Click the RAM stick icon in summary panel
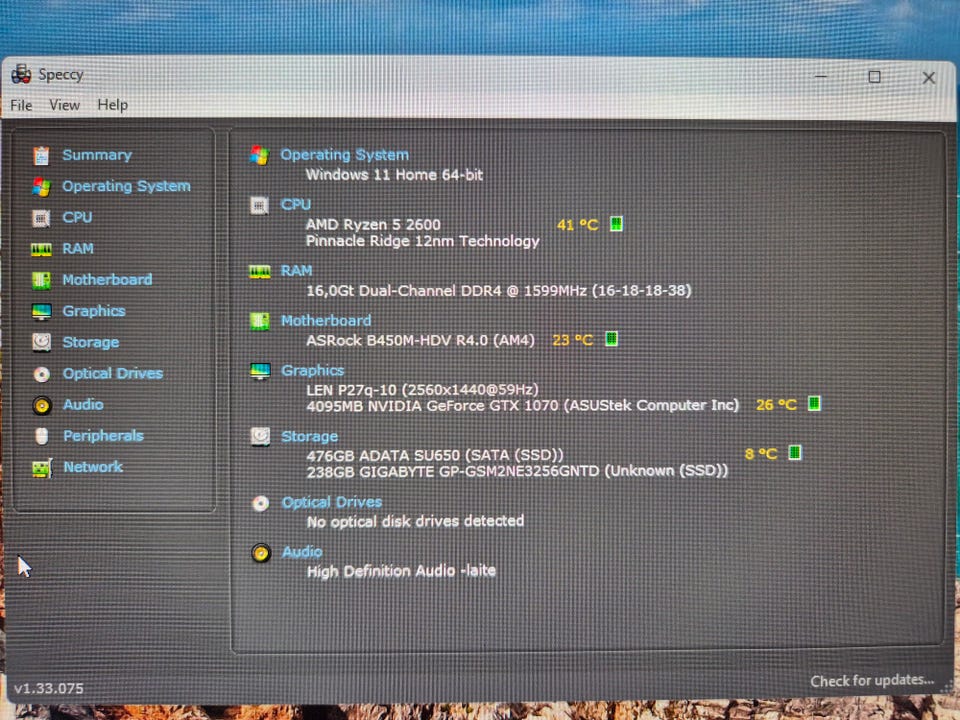Image resolution: width=960 pixels, height=720 pixels. point(260,272)
